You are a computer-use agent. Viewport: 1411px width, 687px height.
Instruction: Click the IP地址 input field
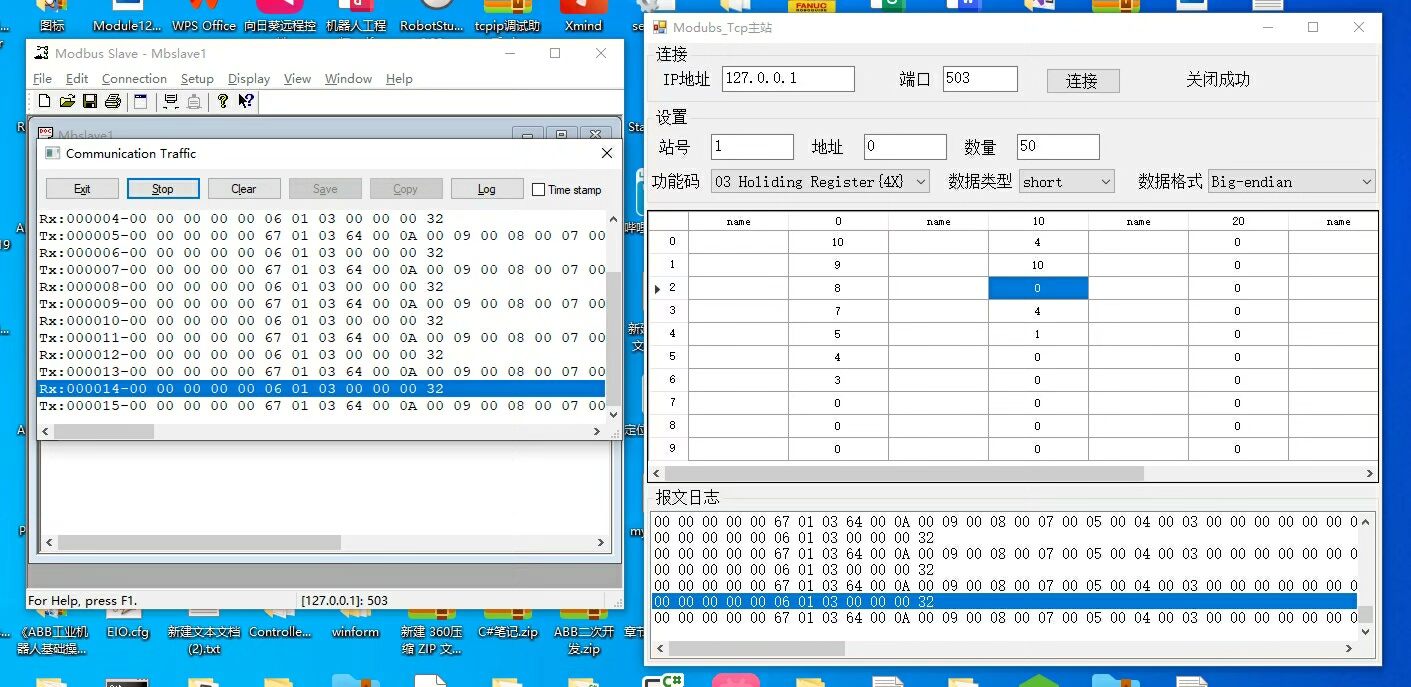(x=788, y=79)
